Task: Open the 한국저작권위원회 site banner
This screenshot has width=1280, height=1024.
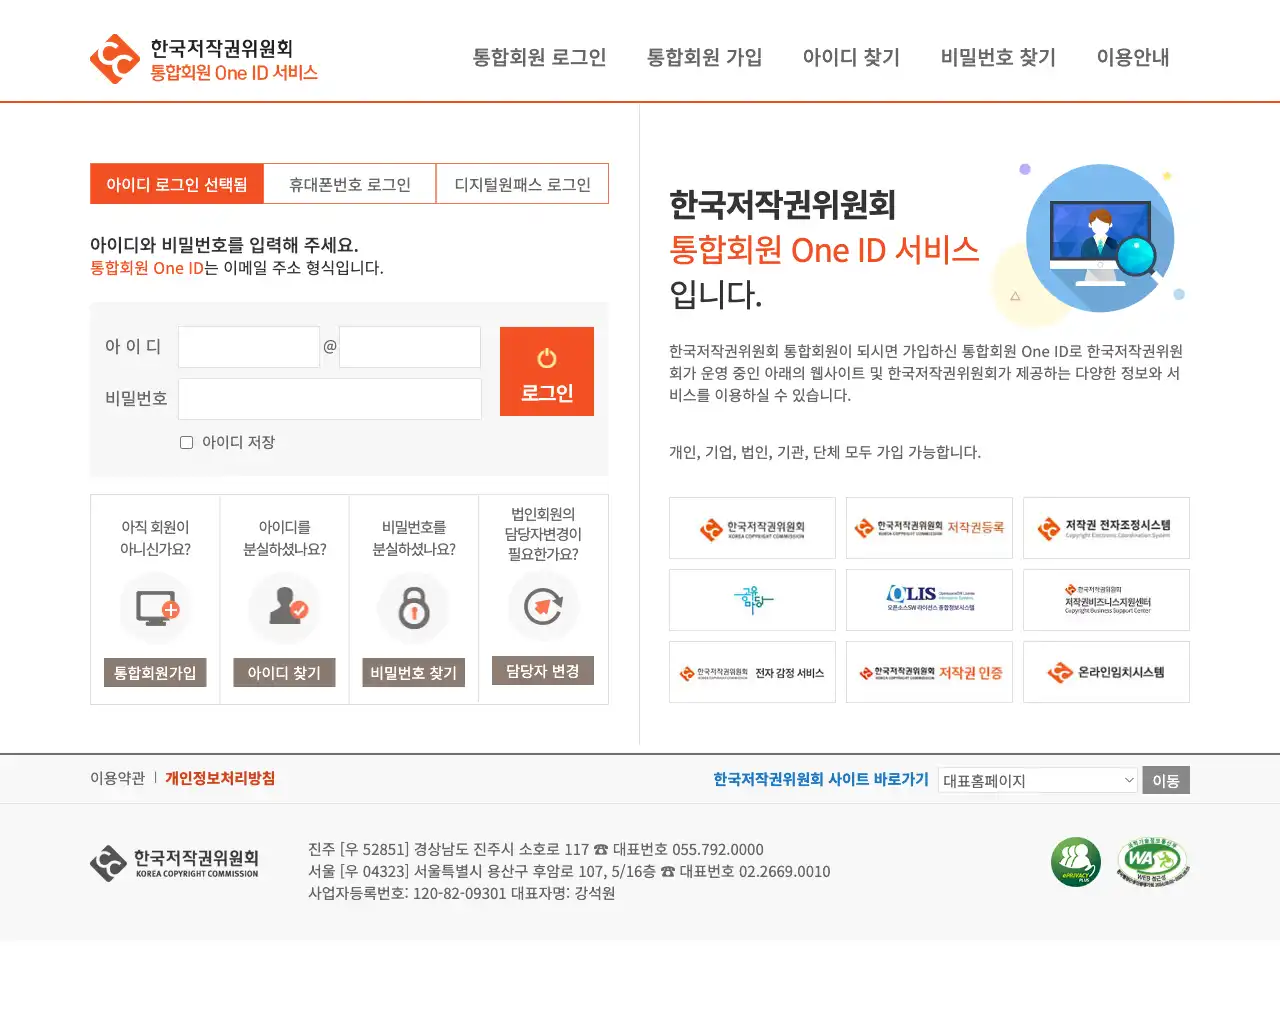Action: tap(752, 528)
